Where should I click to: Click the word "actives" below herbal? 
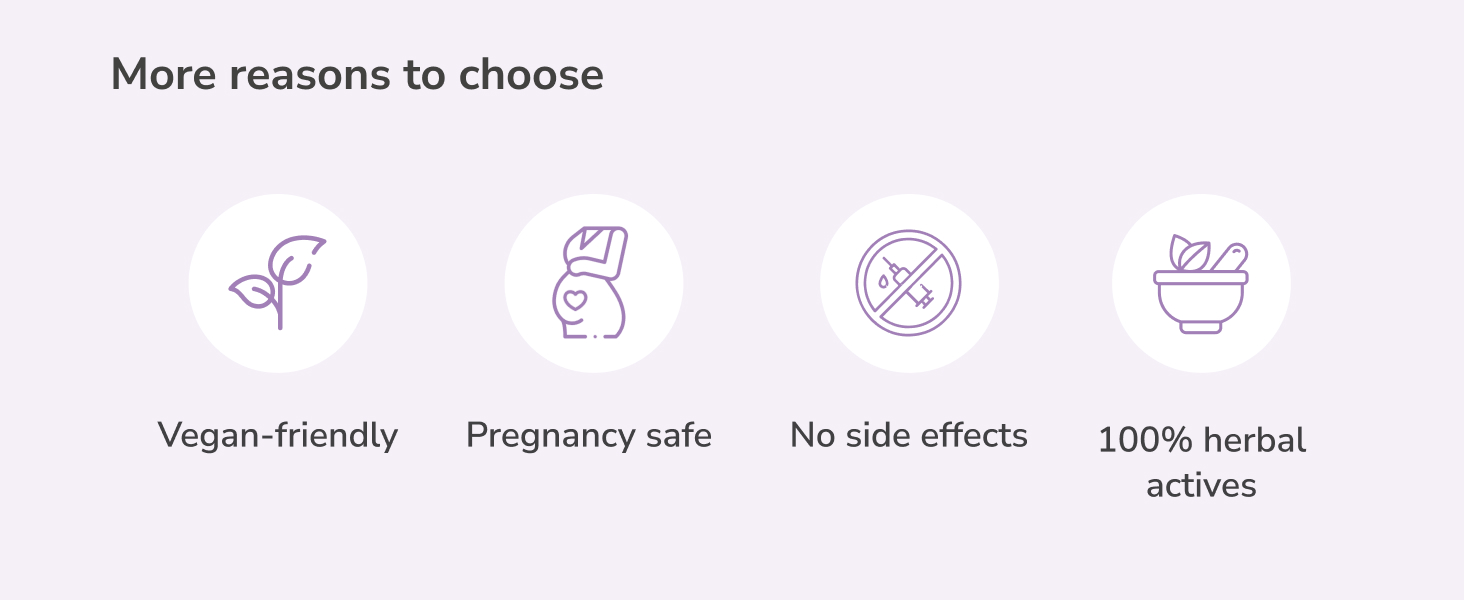point(1201,485)
